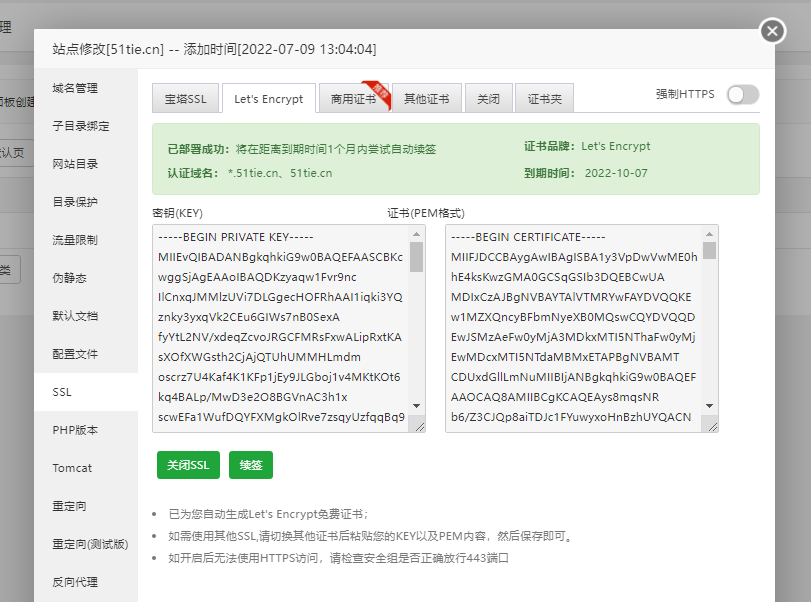Open the 其他证书 tab
The width and height of the screenshot is (811, 602).
pyautogui.click(x=426, y=99)
